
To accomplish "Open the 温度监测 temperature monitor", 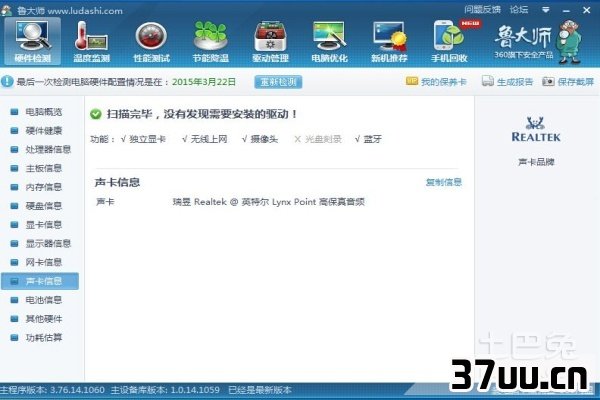I will click(91, 41).
